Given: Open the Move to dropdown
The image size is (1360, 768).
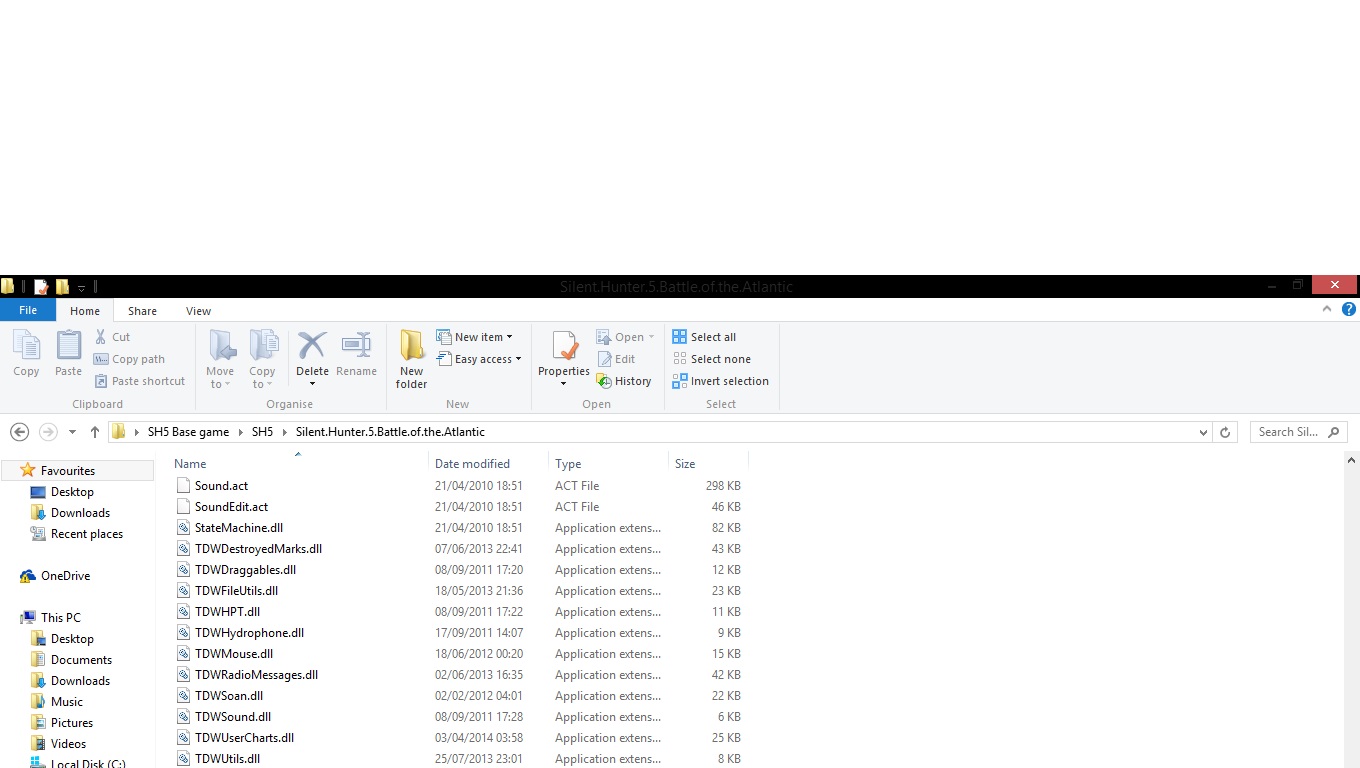Looking at the screenshot, I should point(221,359).
